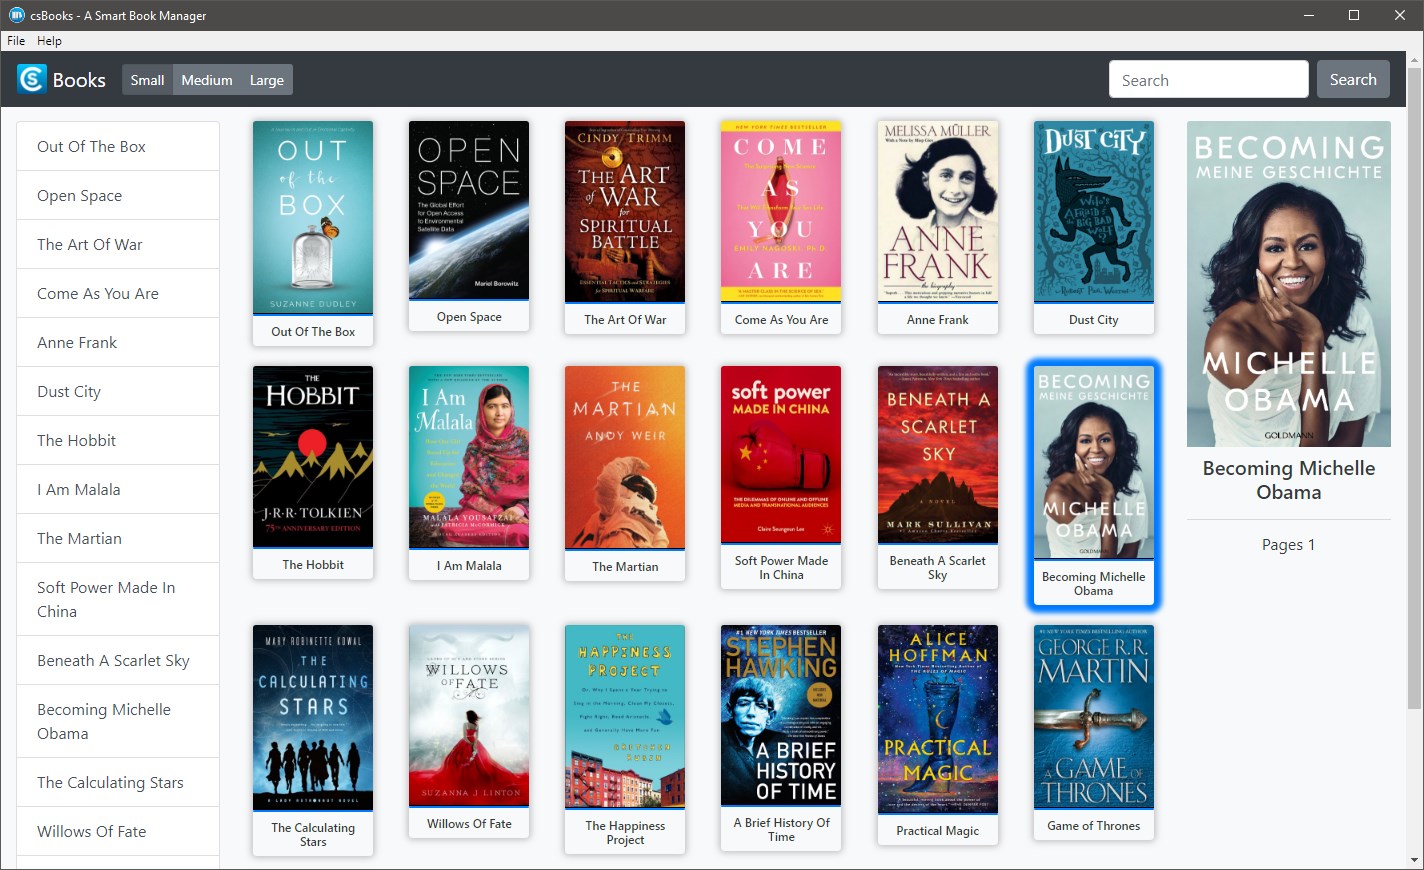Open A Brief History Of Time cover
Image resolution: width=1424 pixels, height=870 pixels.
[x=781, y=715]
